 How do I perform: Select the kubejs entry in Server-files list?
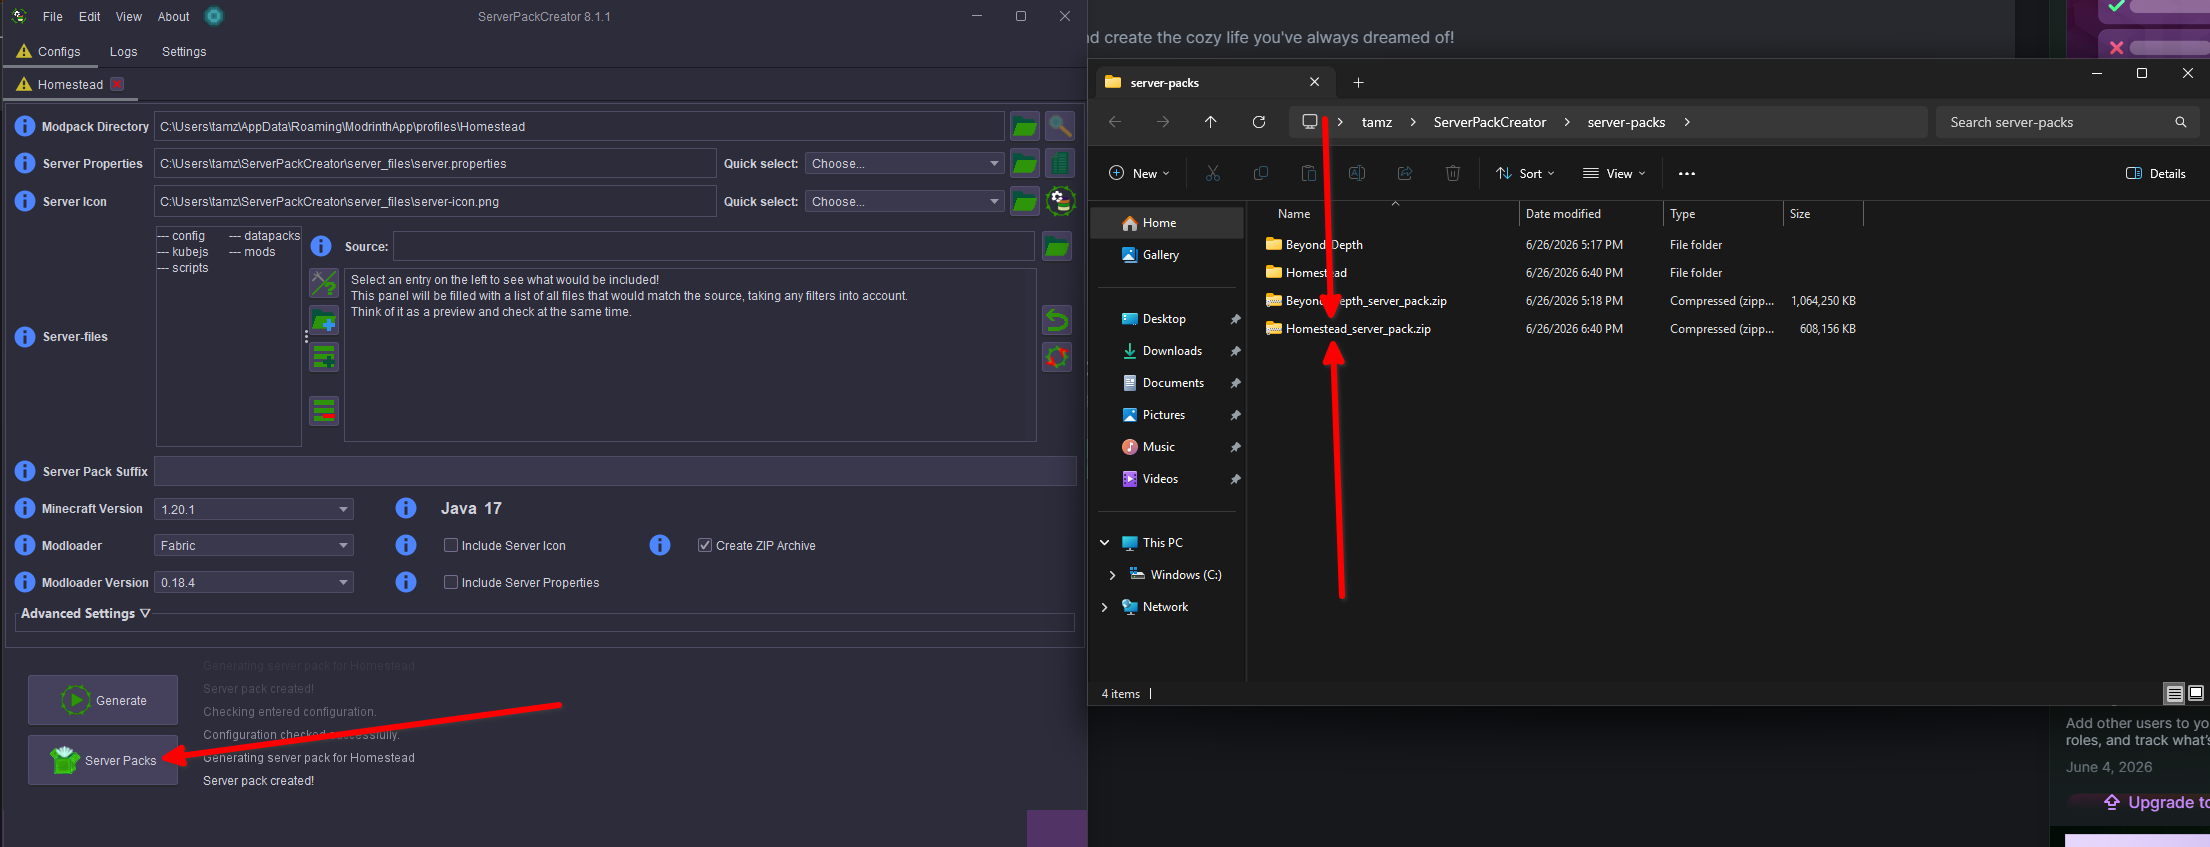click(182, 252)
